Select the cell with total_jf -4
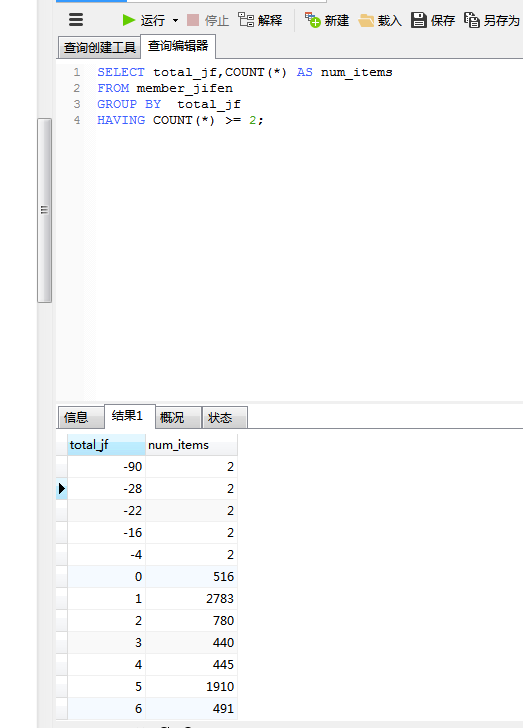 point(106,554)
